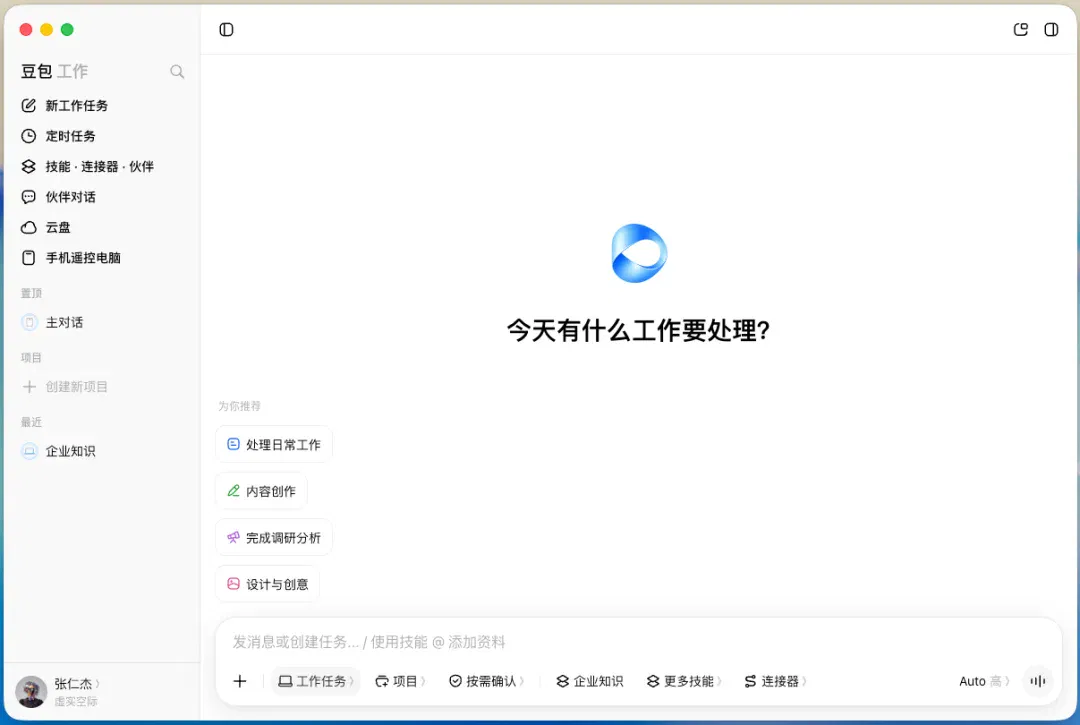Click the clock icon beside 定时任务
Viewport: 1080px width, 725px height.
click(28, 136)
